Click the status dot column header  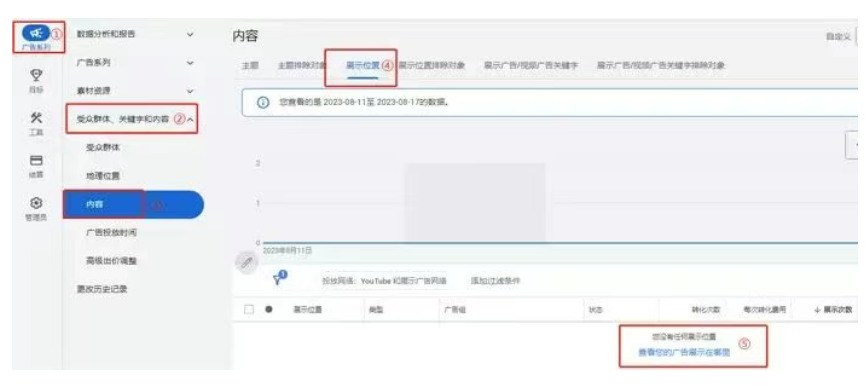269,310
